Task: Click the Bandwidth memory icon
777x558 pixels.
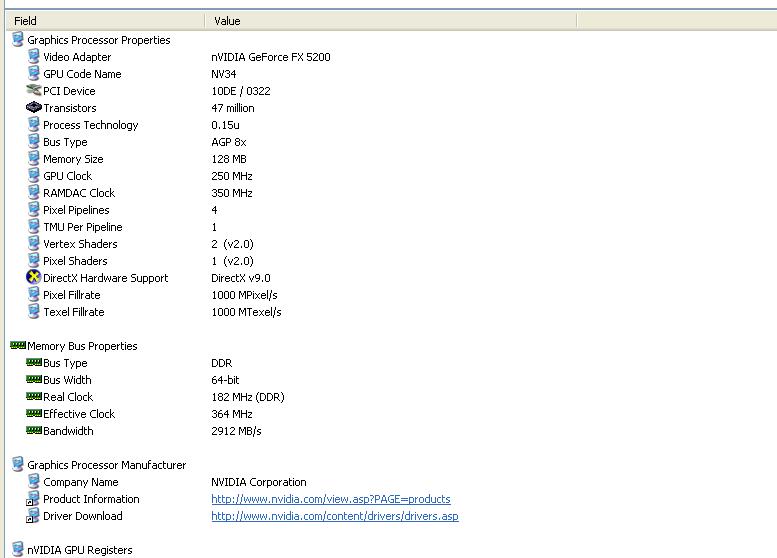Action: pyautogui.click(x=34, y=431)
